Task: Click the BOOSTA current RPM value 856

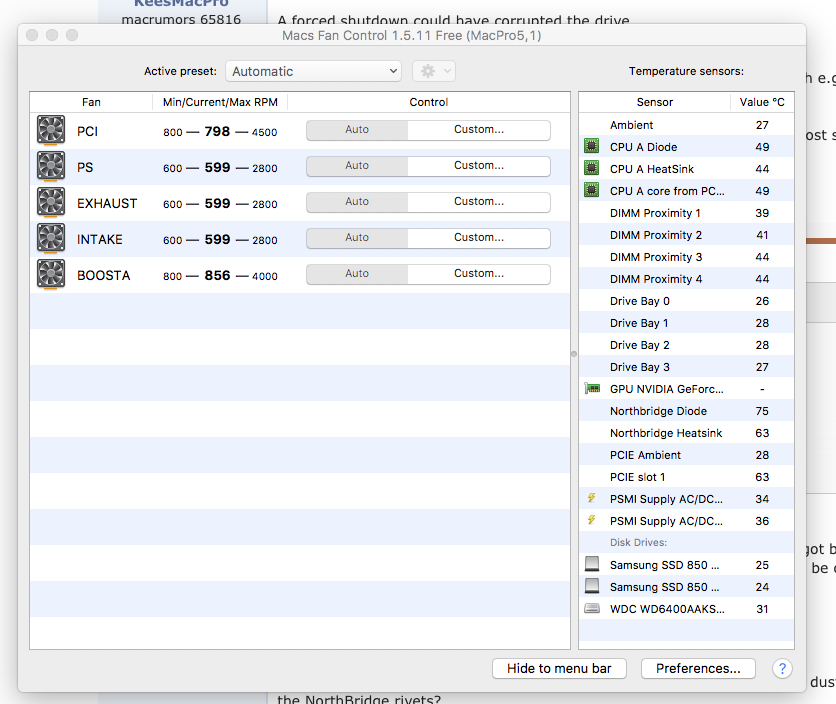Action: coord(218,275)
